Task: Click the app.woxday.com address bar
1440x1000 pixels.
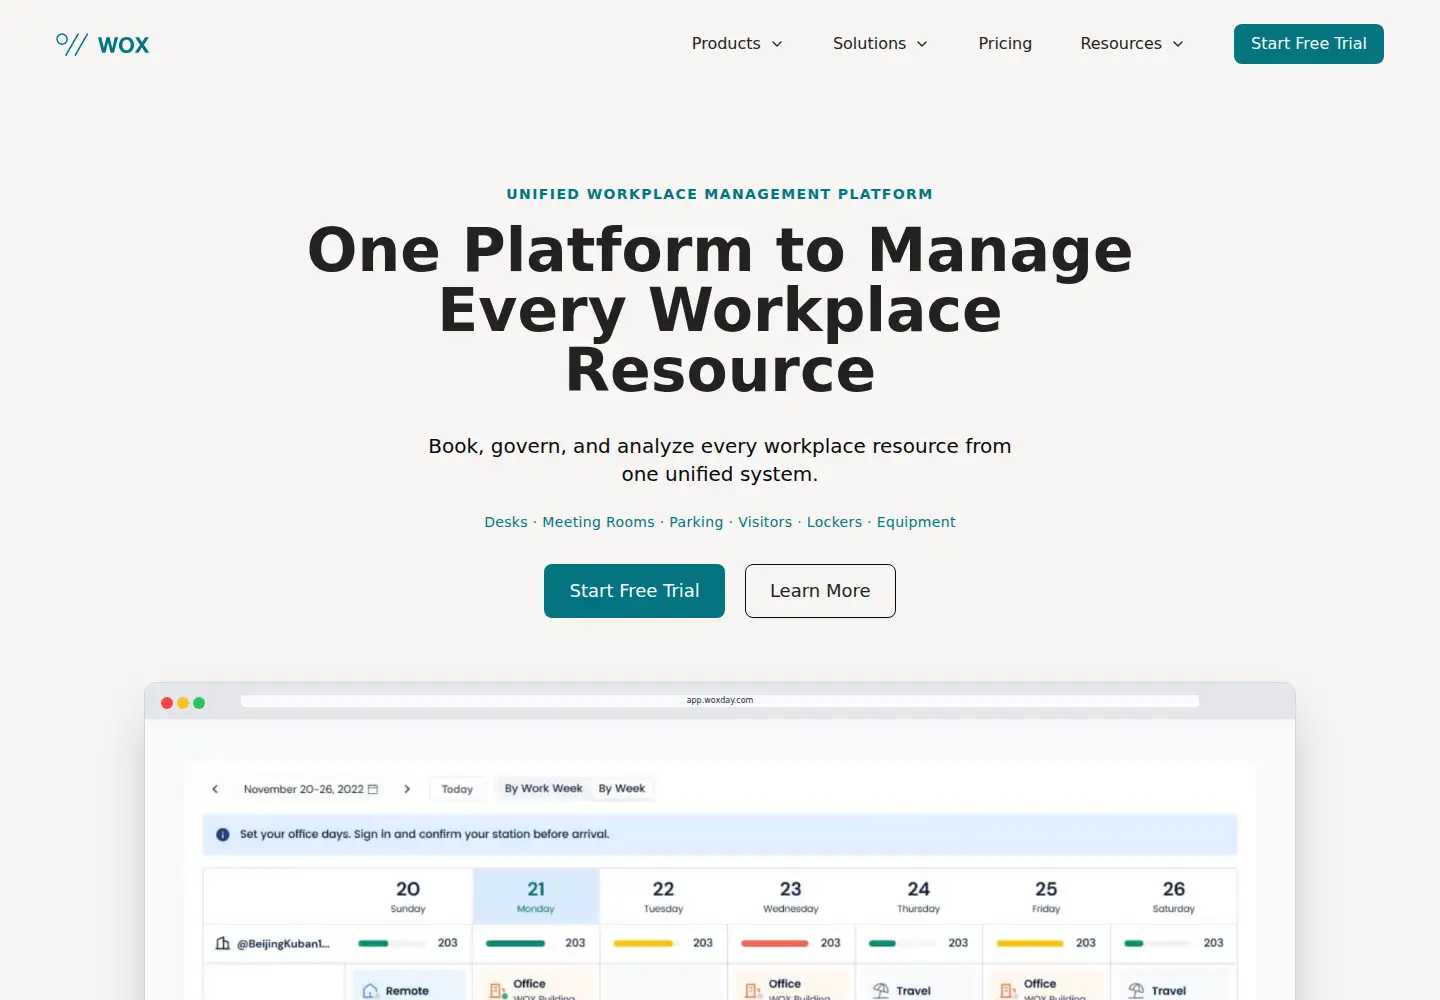Action: click(720, 701)
